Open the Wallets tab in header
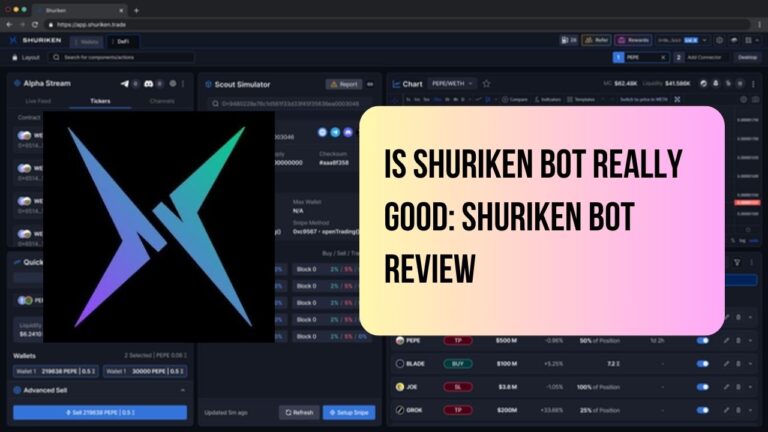The image size is (768, 432). coord(87,42)
